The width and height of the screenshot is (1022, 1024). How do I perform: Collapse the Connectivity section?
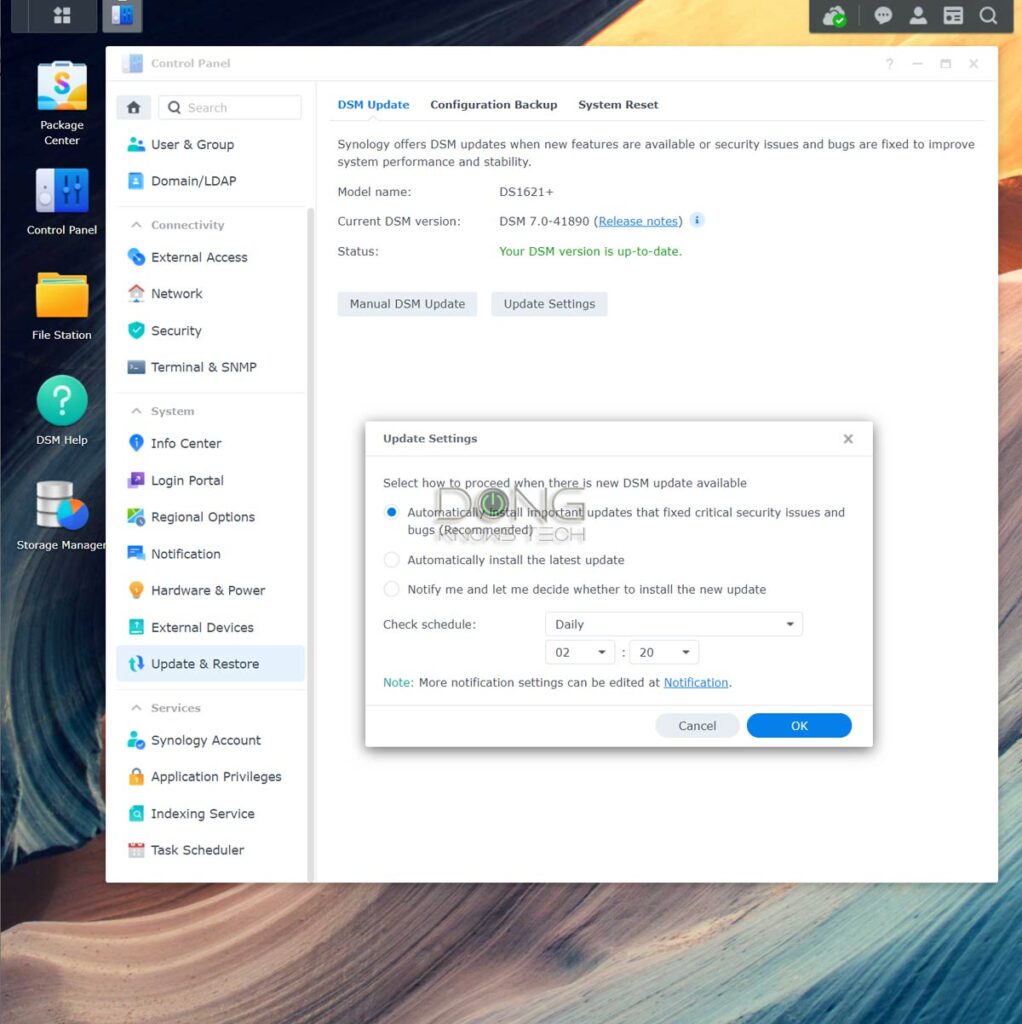[136, 225]
